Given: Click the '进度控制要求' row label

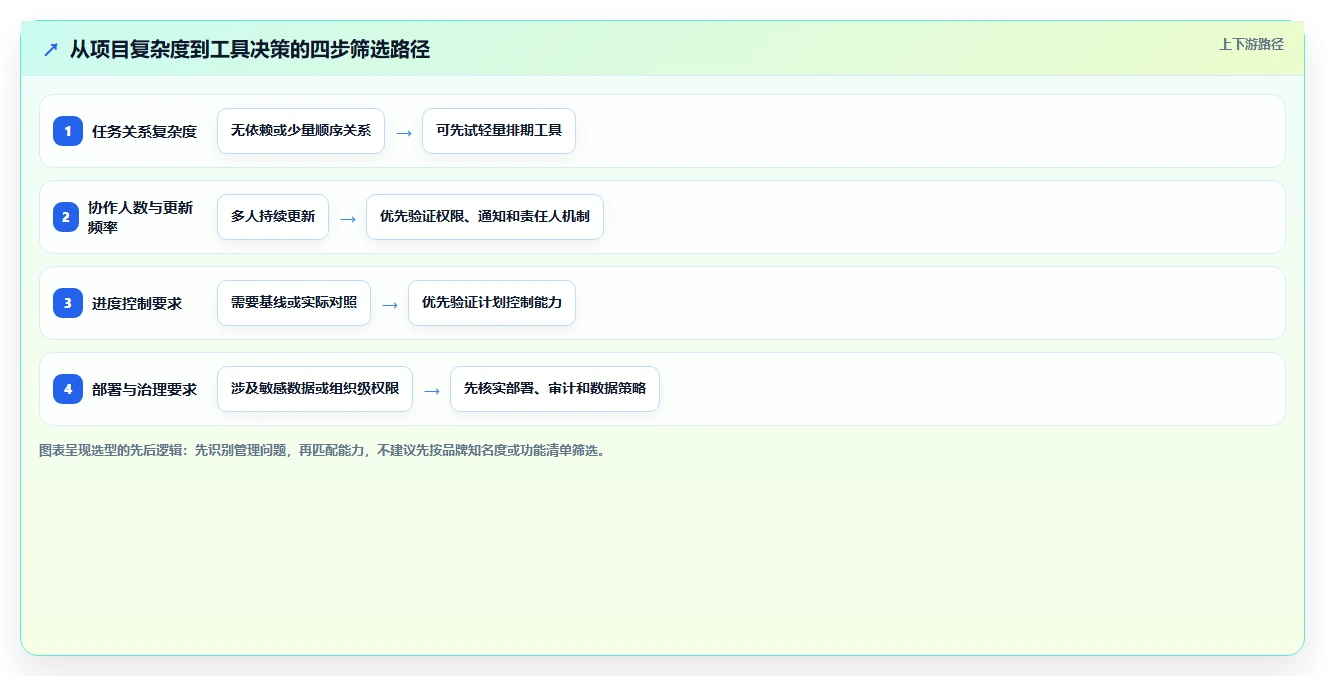Looking at the screenshot, I should (137, 303).
